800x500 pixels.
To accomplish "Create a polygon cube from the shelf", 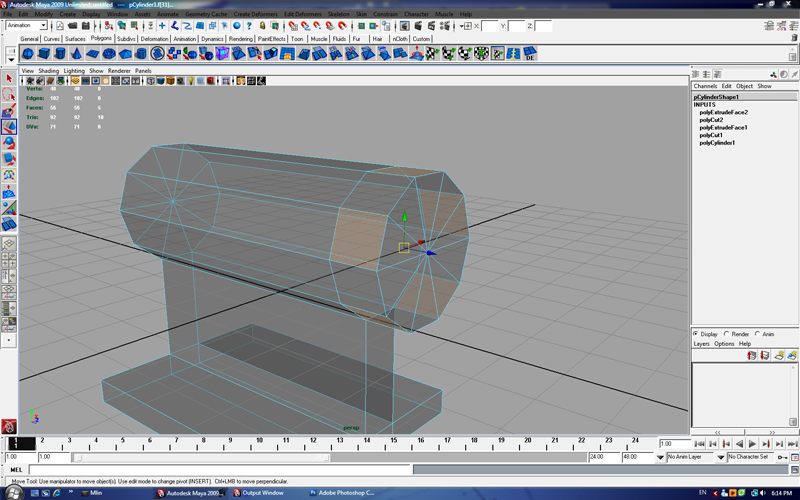I will pyautogui.click(x=45, y=53).
